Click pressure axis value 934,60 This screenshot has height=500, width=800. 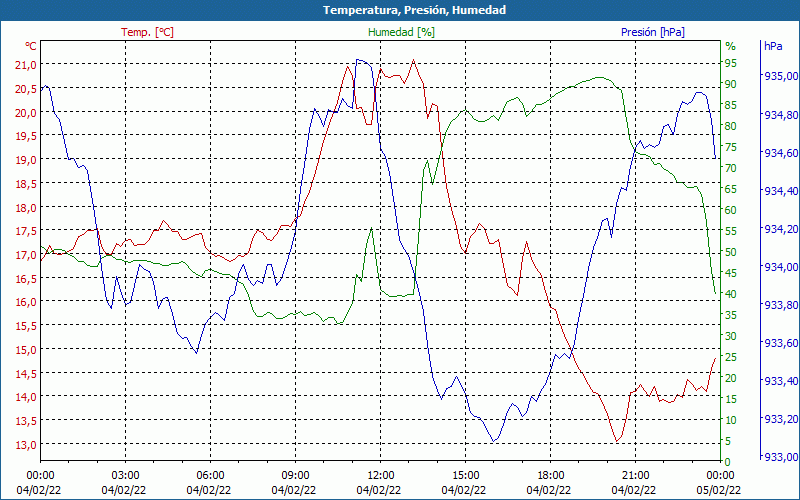point(781,153)
